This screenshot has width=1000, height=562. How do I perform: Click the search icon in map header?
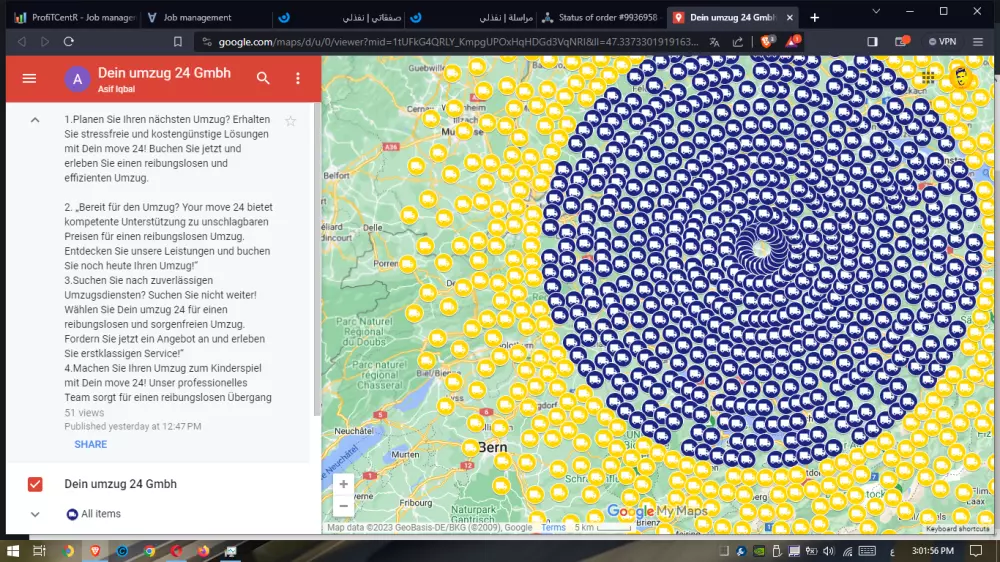pos(263,78)
